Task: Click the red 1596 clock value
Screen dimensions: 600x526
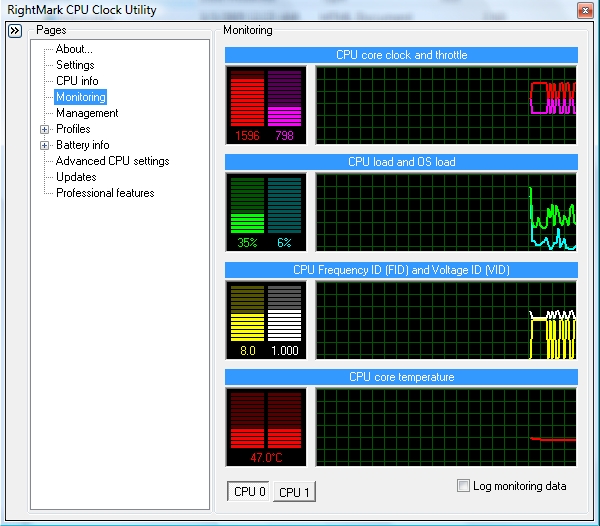Action: 247,135
